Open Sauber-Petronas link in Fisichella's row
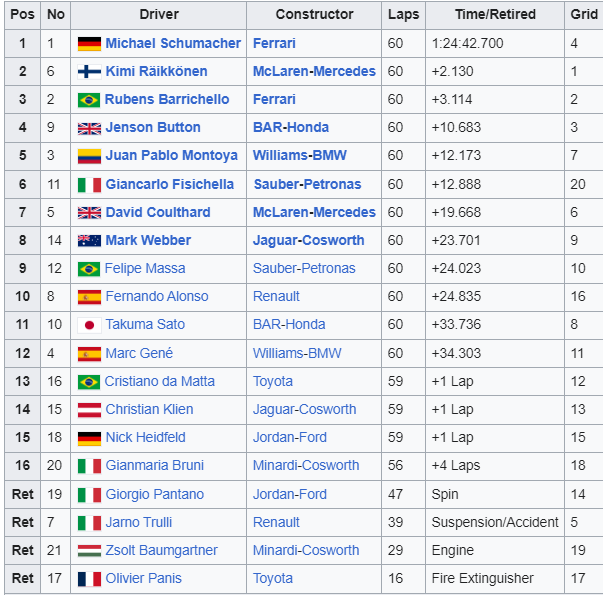The width and height of the screenshot is (603, 595). point(307,184)
